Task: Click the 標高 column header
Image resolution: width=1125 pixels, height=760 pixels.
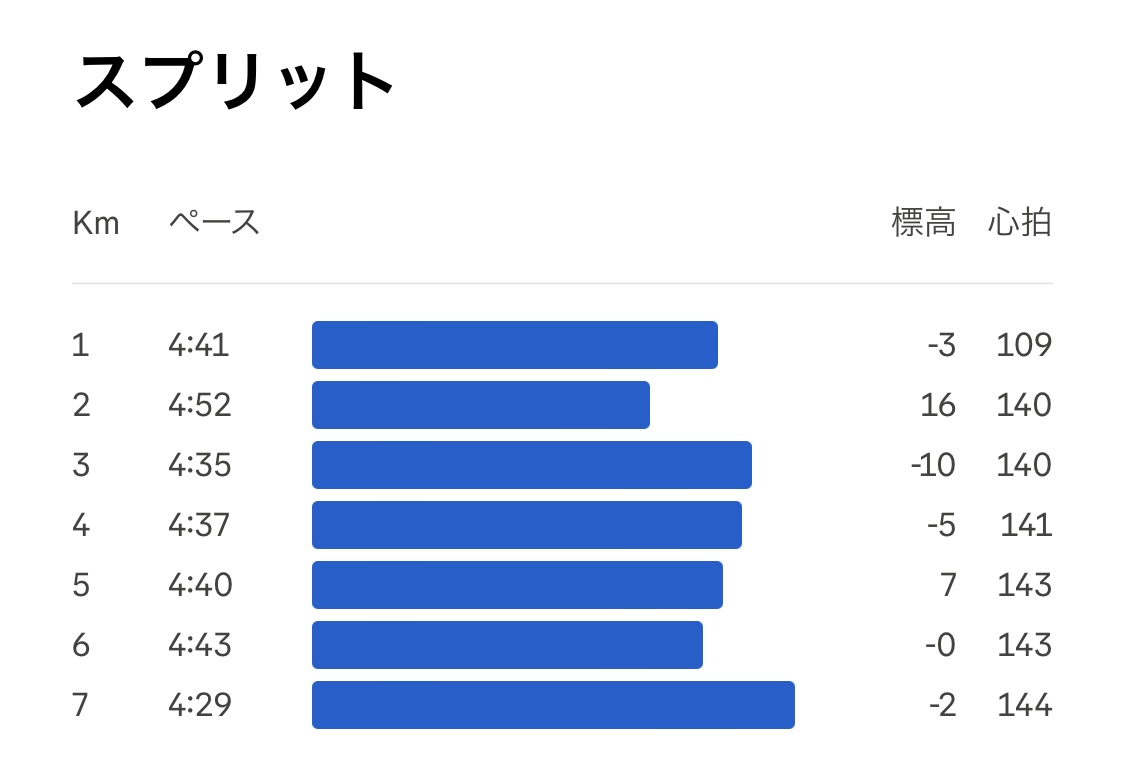Action: click(923, 222)
